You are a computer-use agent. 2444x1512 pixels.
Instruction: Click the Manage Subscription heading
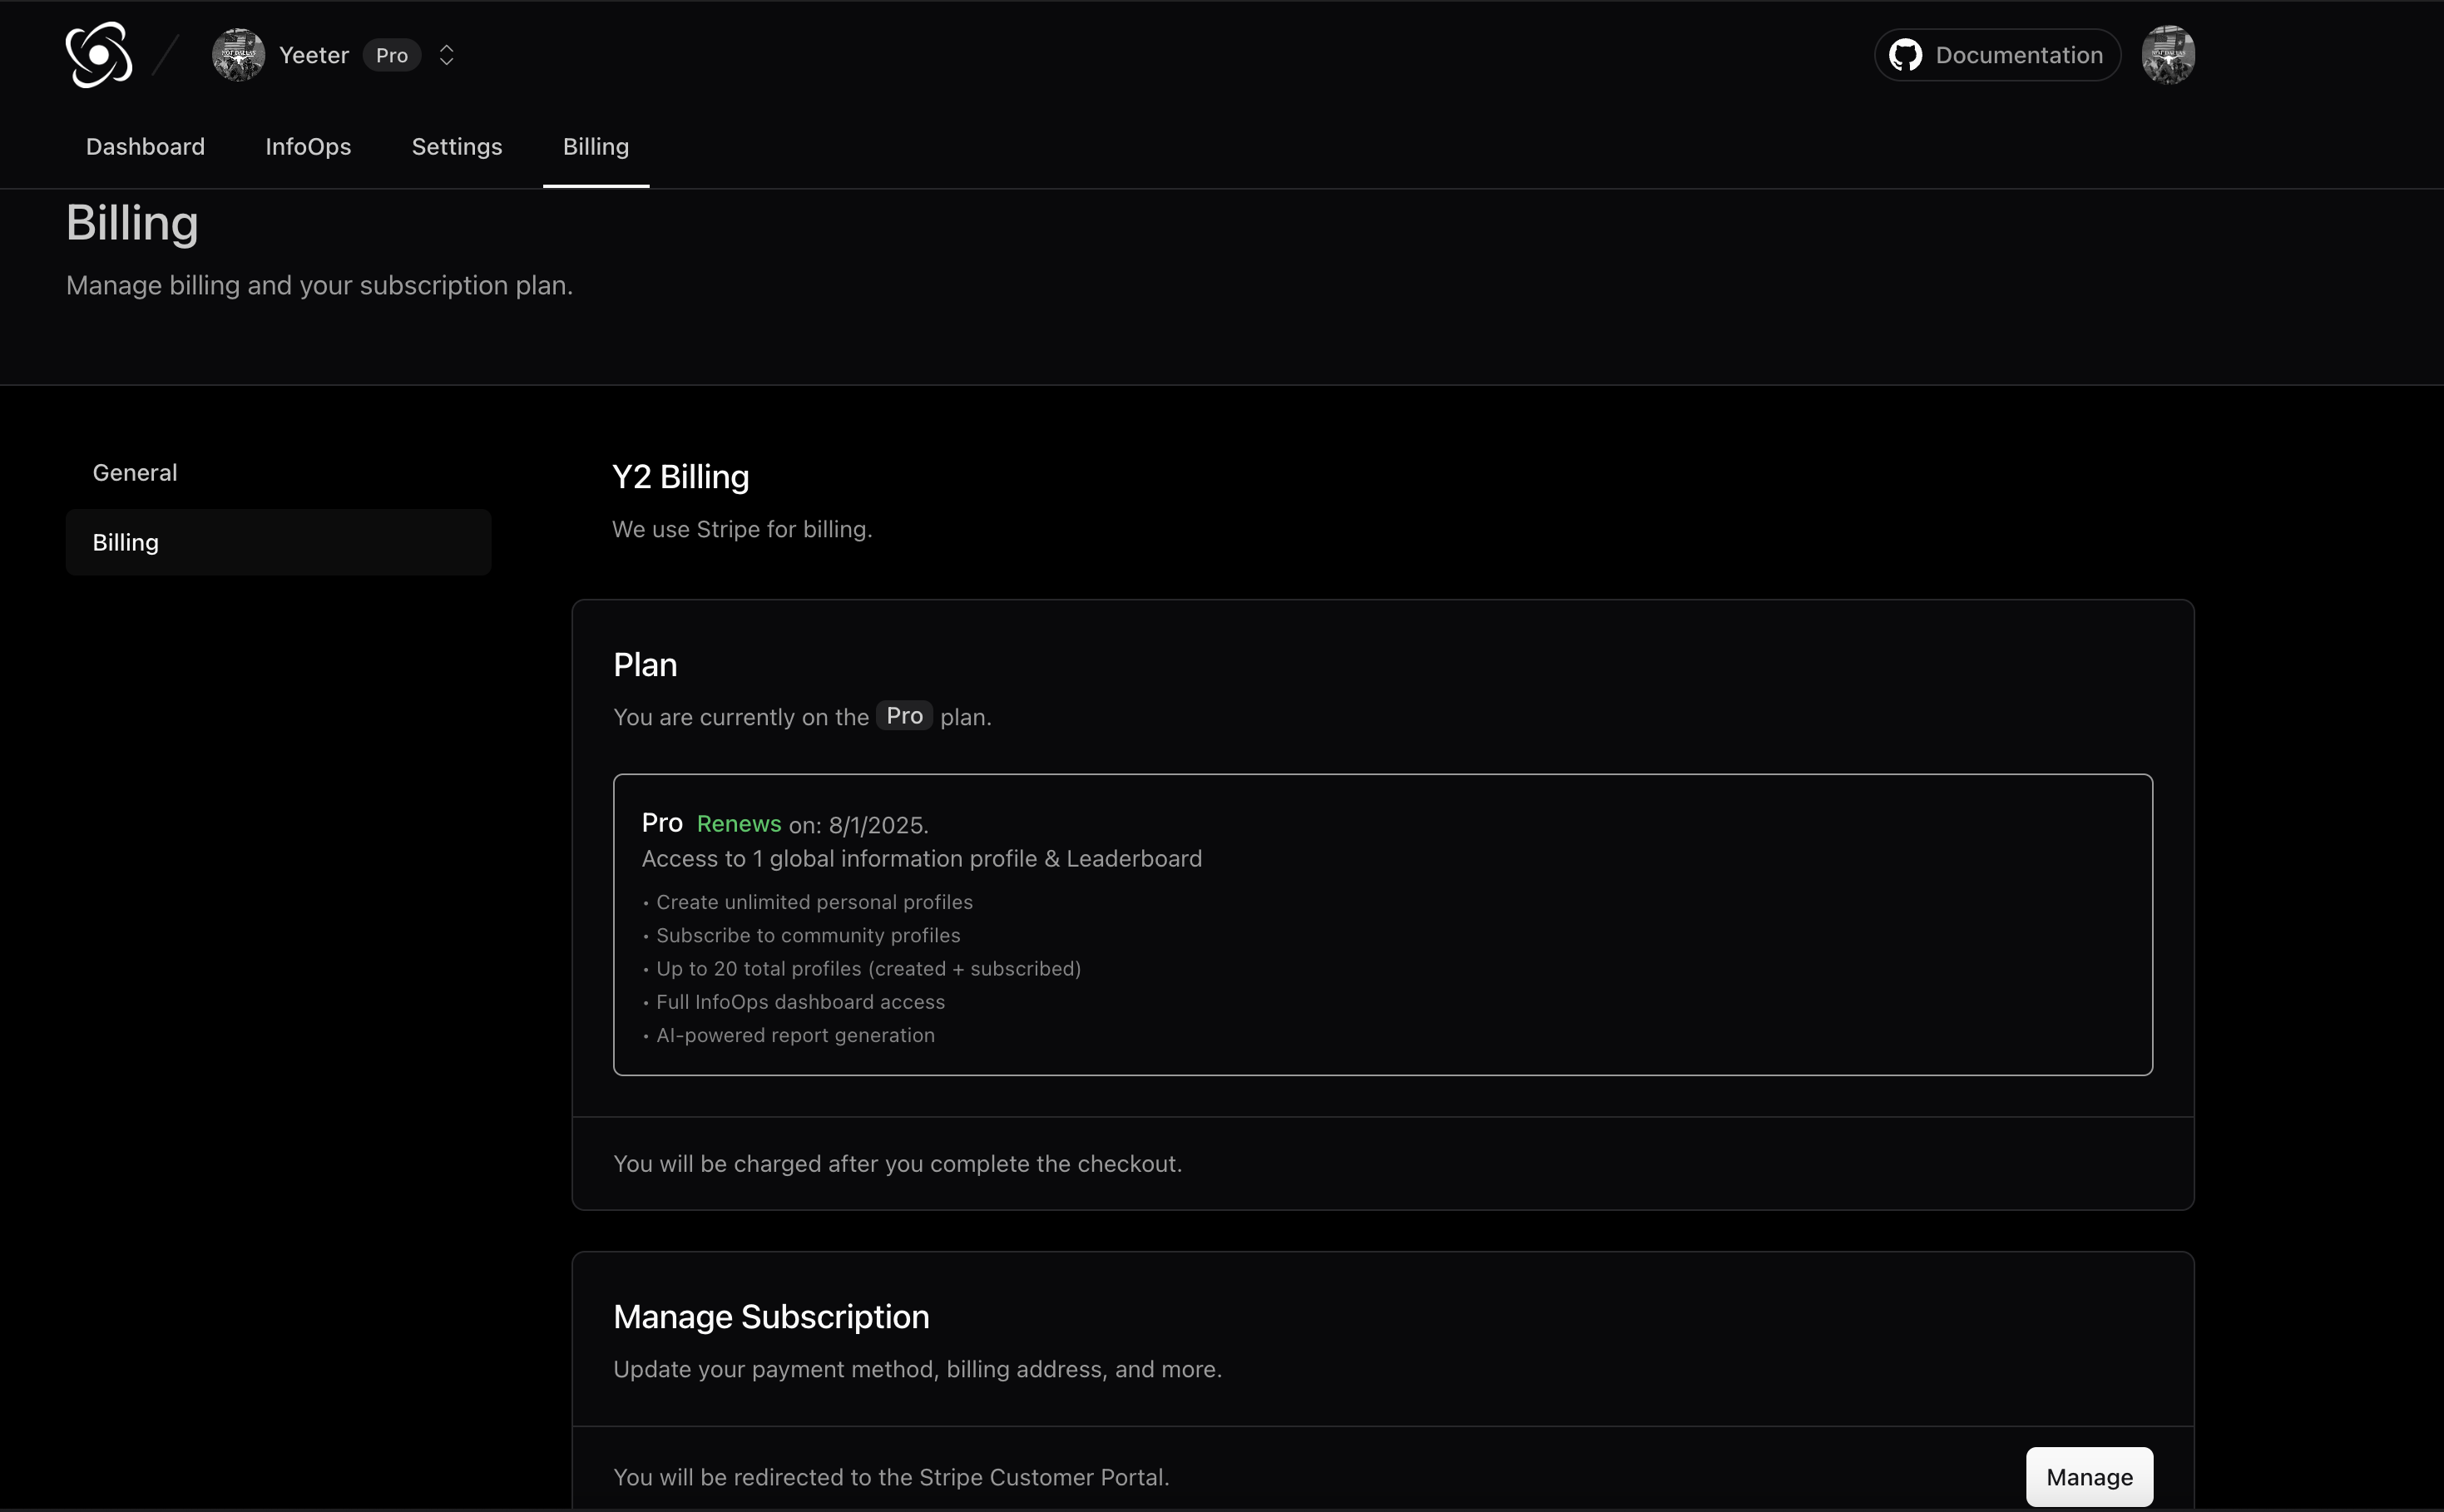click(x=771, y=1317)
